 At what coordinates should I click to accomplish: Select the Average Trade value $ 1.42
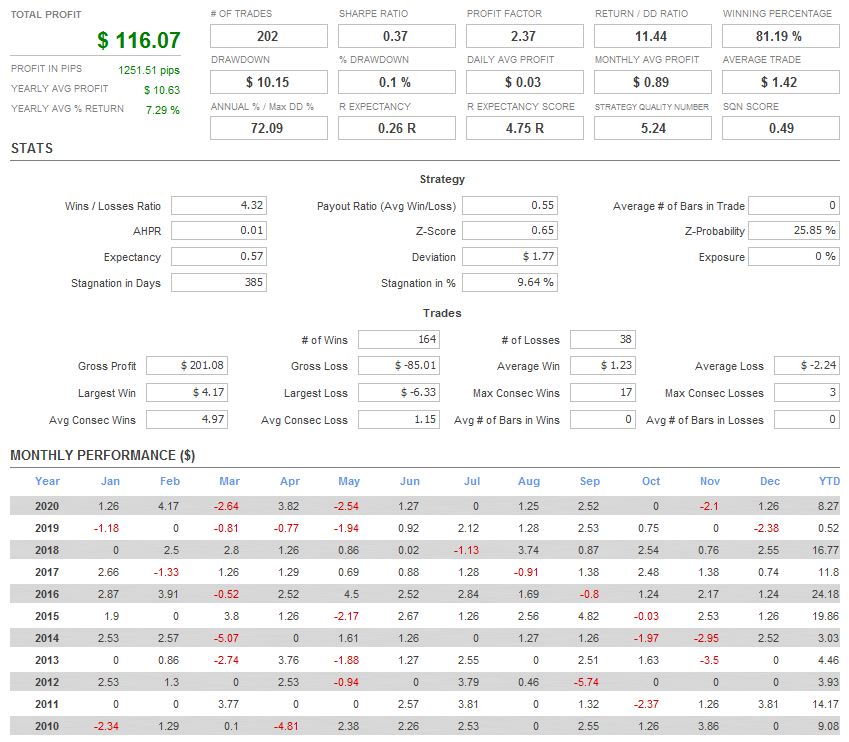point(780,82)
